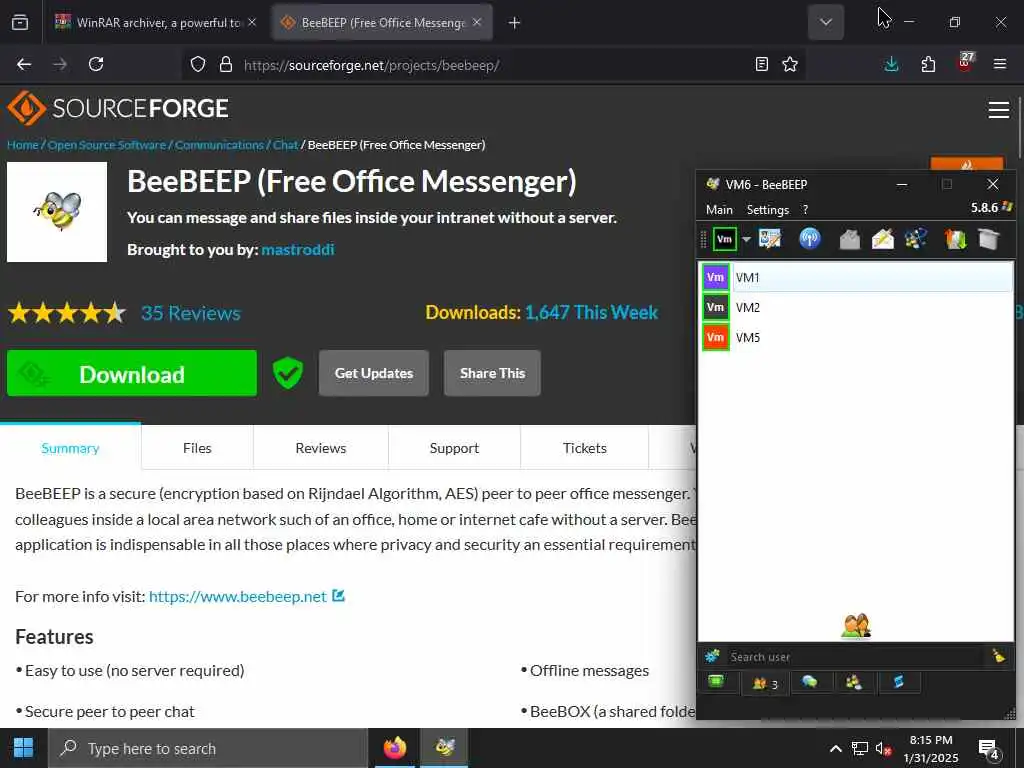
Task: Click the Windows Start button
Action: [24, 747]
